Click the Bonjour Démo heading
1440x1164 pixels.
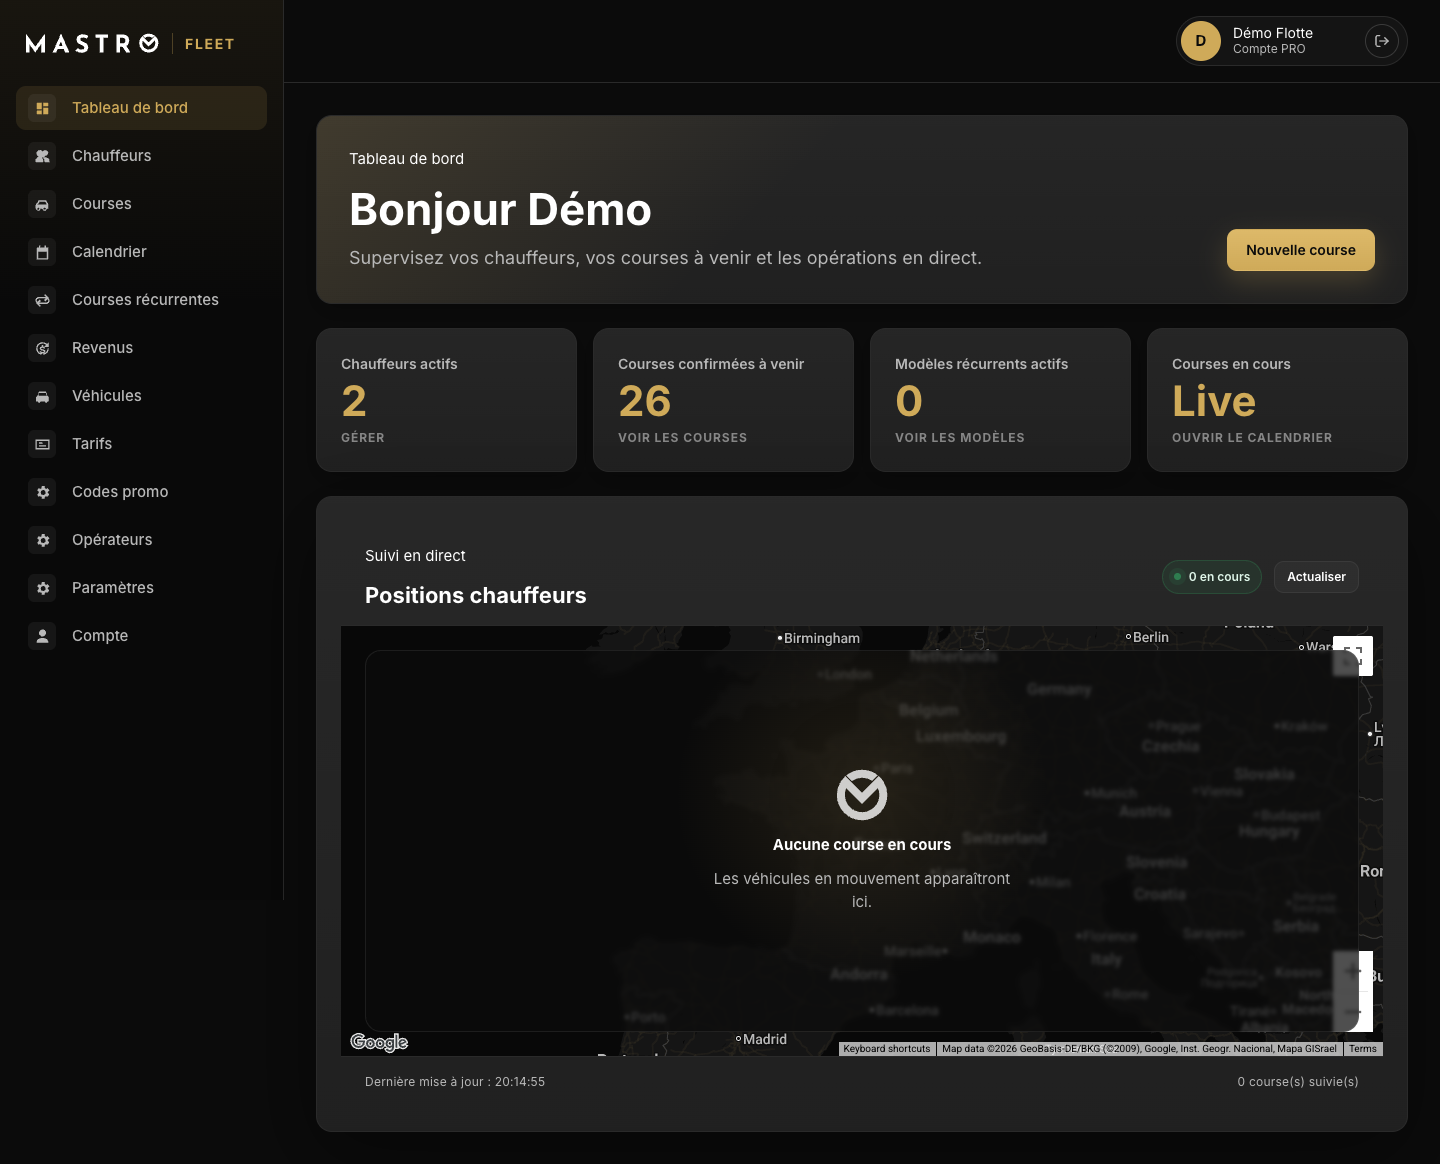[x=500, y=210]
